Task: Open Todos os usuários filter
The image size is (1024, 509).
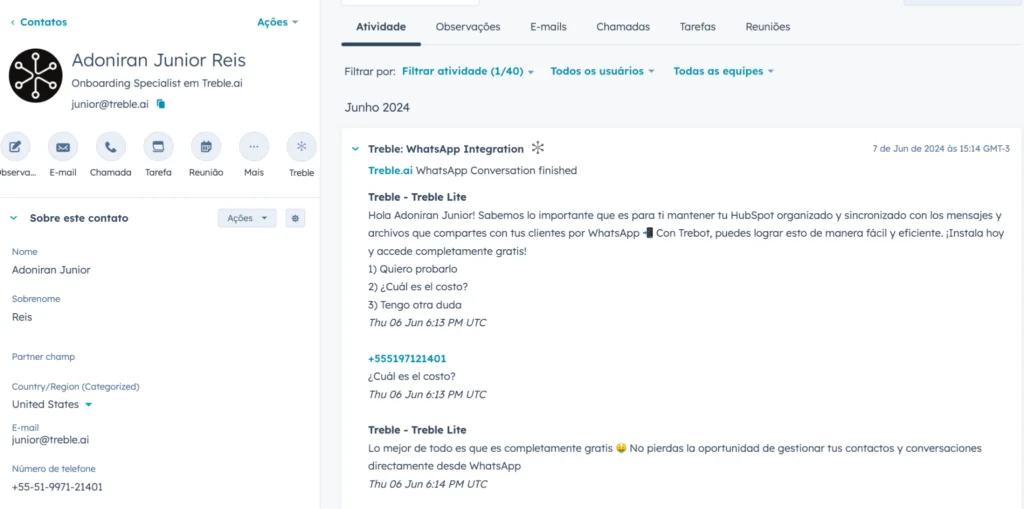Action: pyautogui.click(x=602, y=71)
